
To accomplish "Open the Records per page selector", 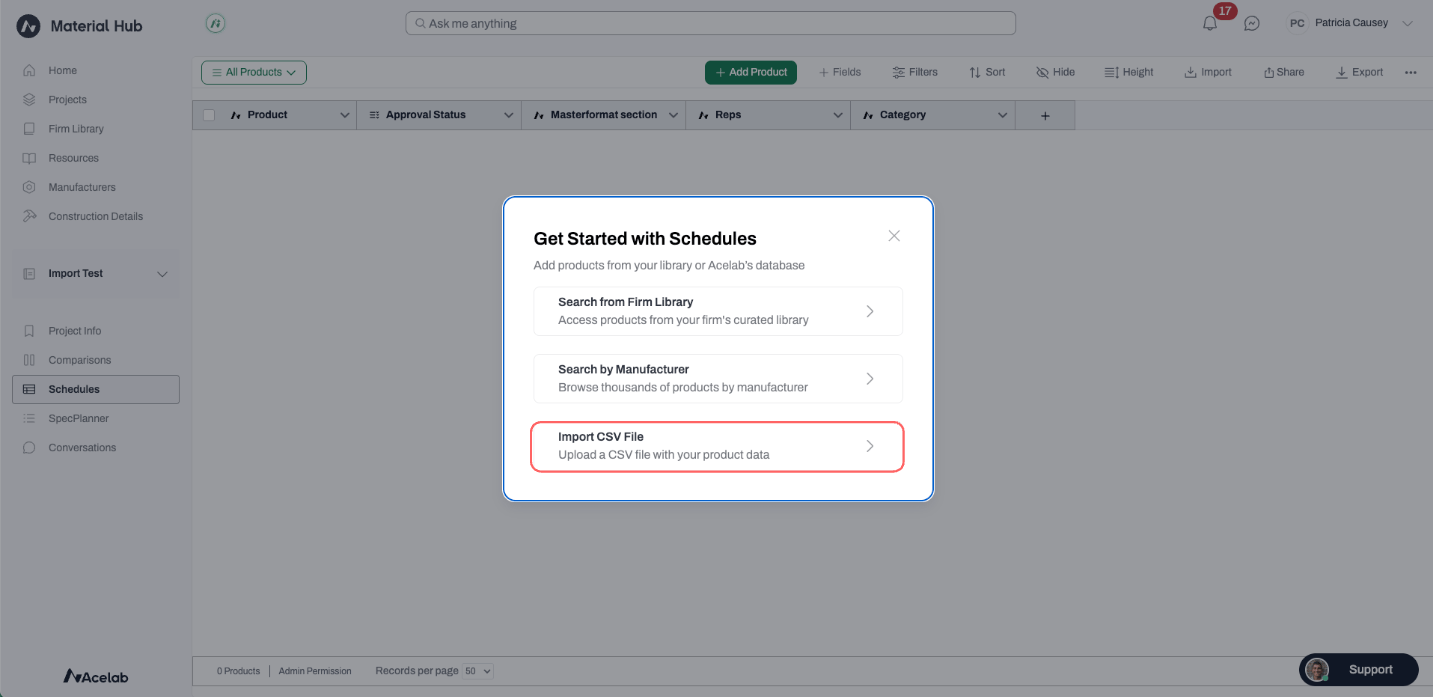I will 478,671.
